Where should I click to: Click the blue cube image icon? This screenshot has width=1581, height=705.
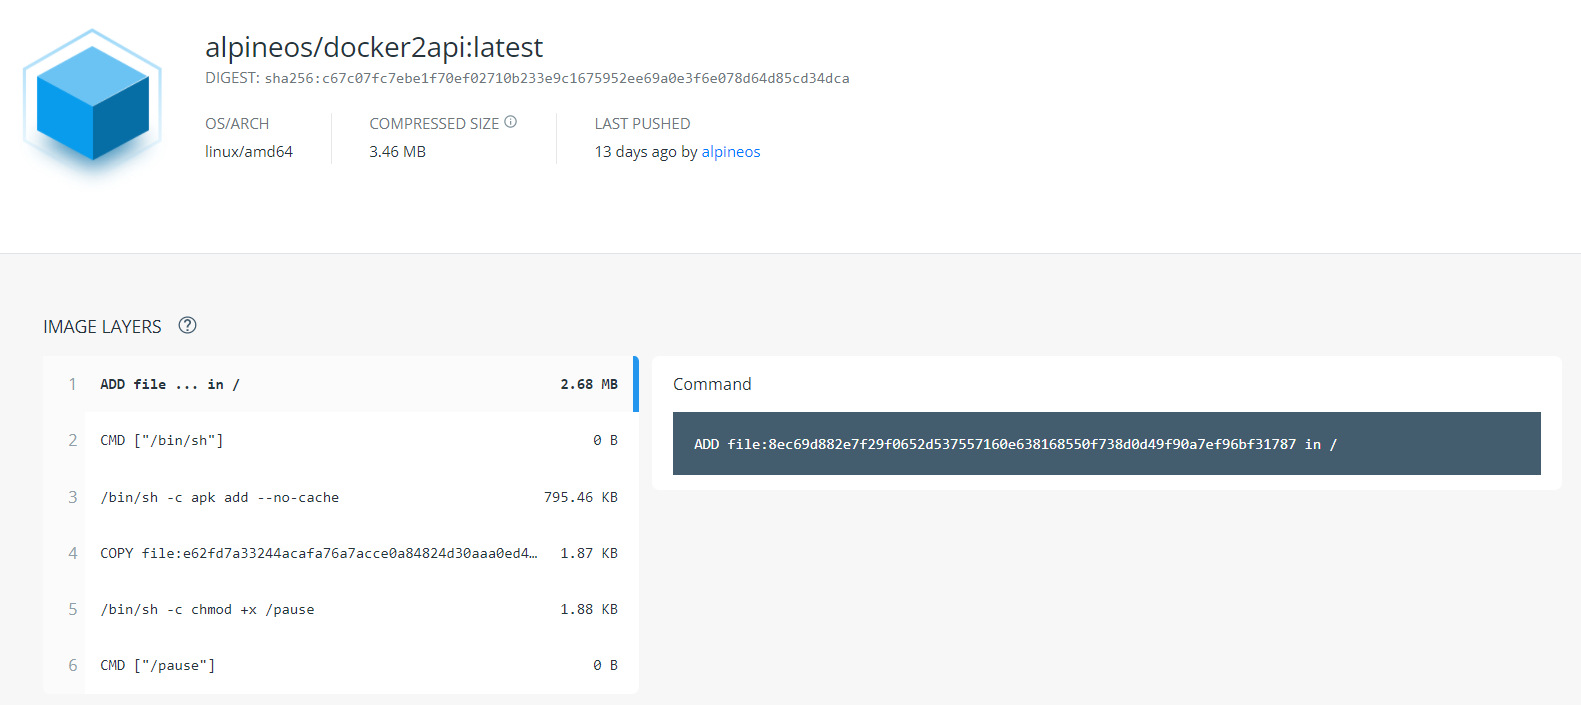coord(92,103)
